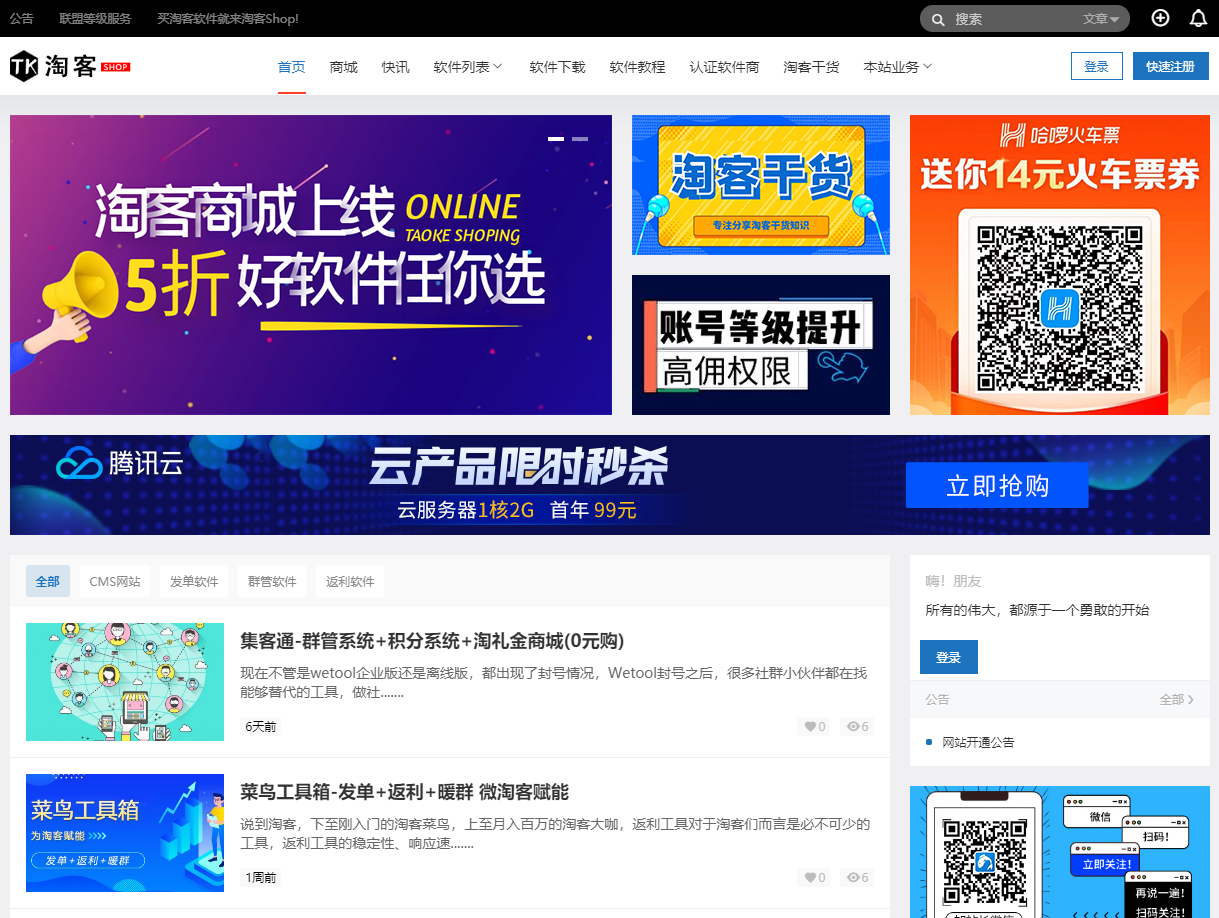1219x918 pixels.
Task: Open 淘客干货 nav item
Action: (x=811, y=67)
